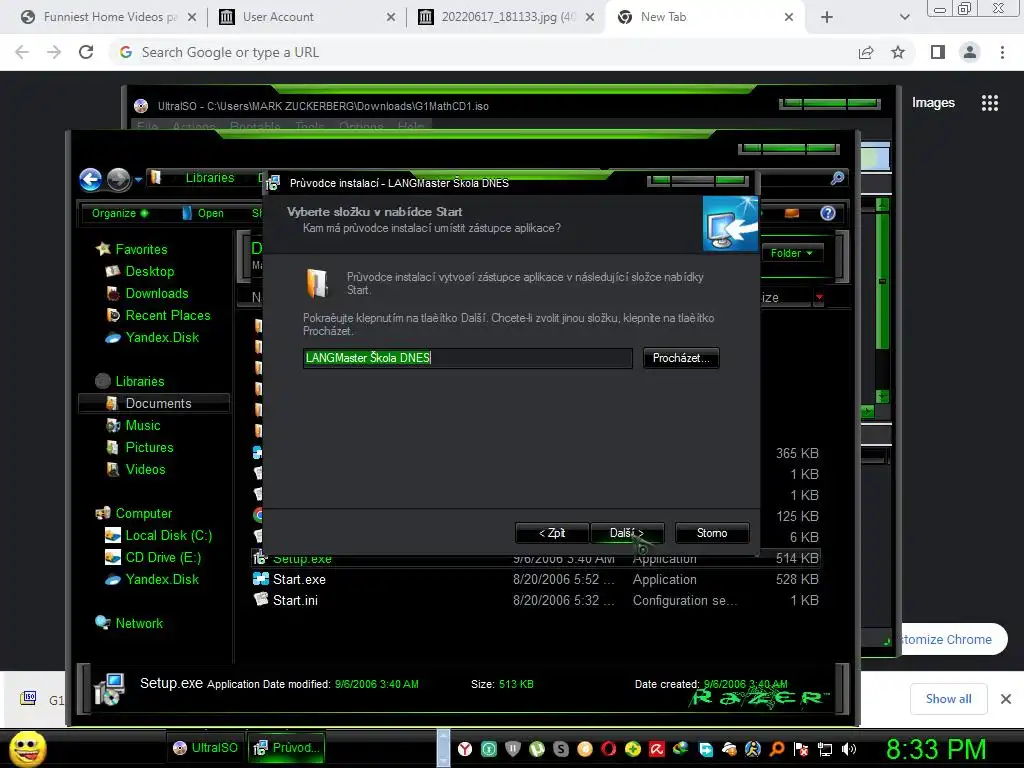Open the network tray icon
1024x768 pixels.
825,749
